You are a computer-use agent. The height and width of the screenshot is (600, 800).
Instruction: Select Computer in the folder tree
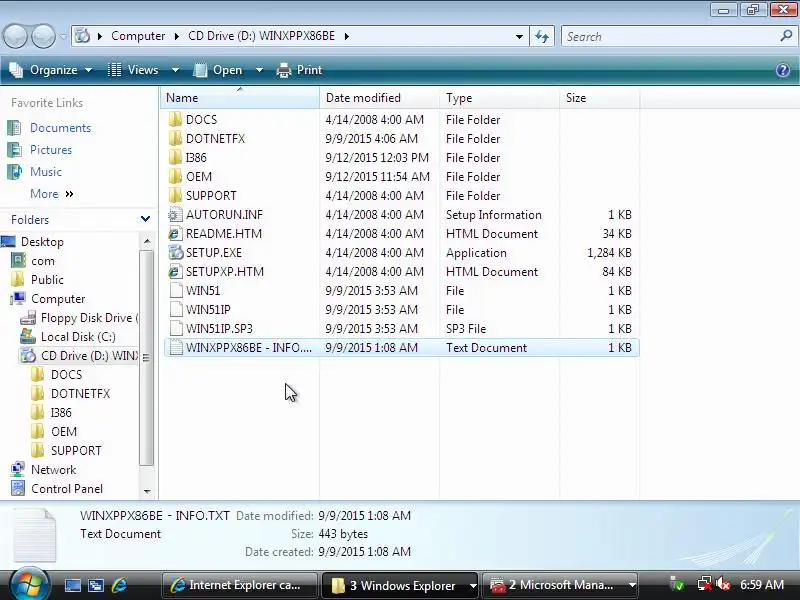pyautogui.click(x=58, y=298)
